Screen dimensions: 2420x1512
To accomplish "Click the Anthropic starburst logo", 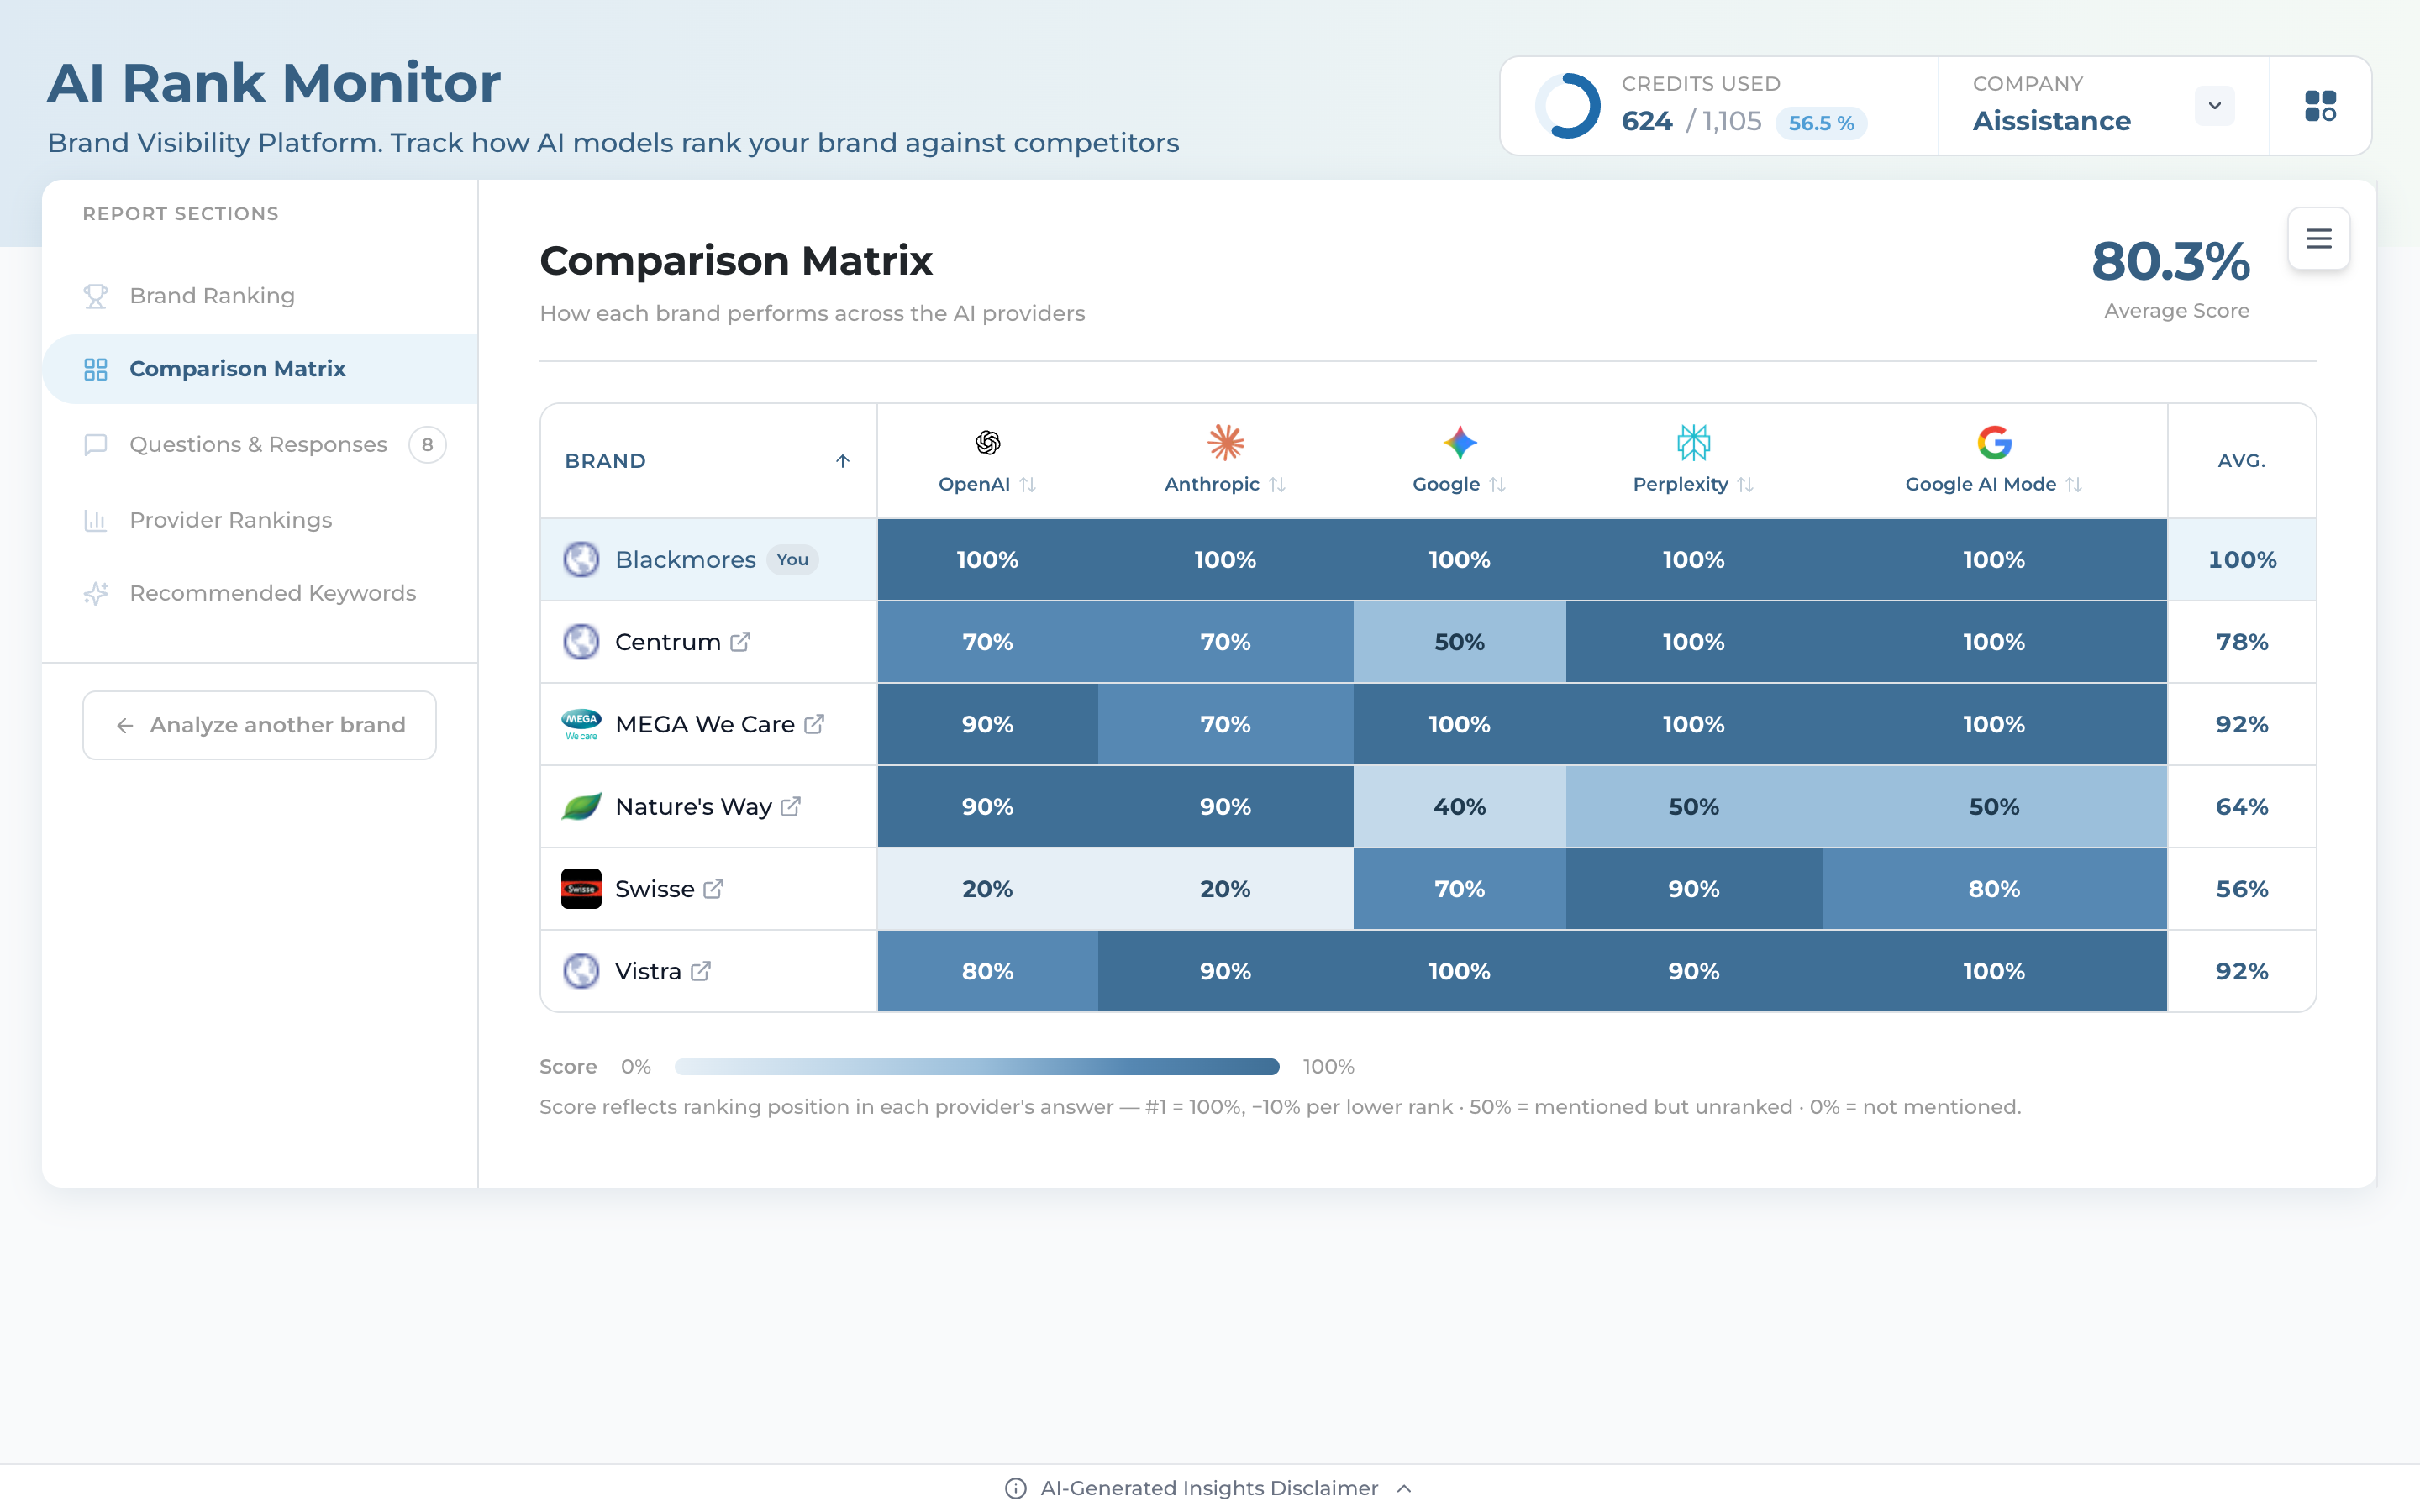I will point(1225,442).
